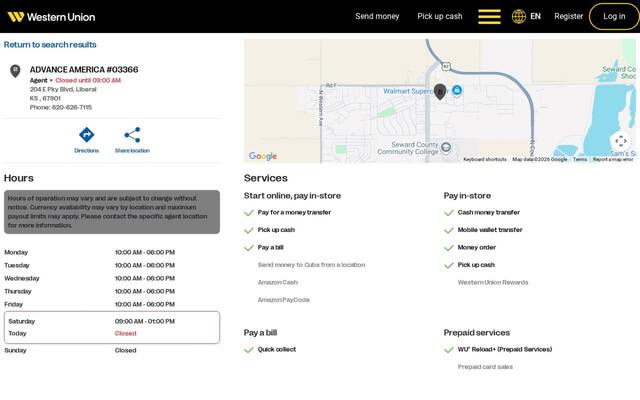Click the Monday hours row
640x400 pixels.
click(x=112, y=252)
